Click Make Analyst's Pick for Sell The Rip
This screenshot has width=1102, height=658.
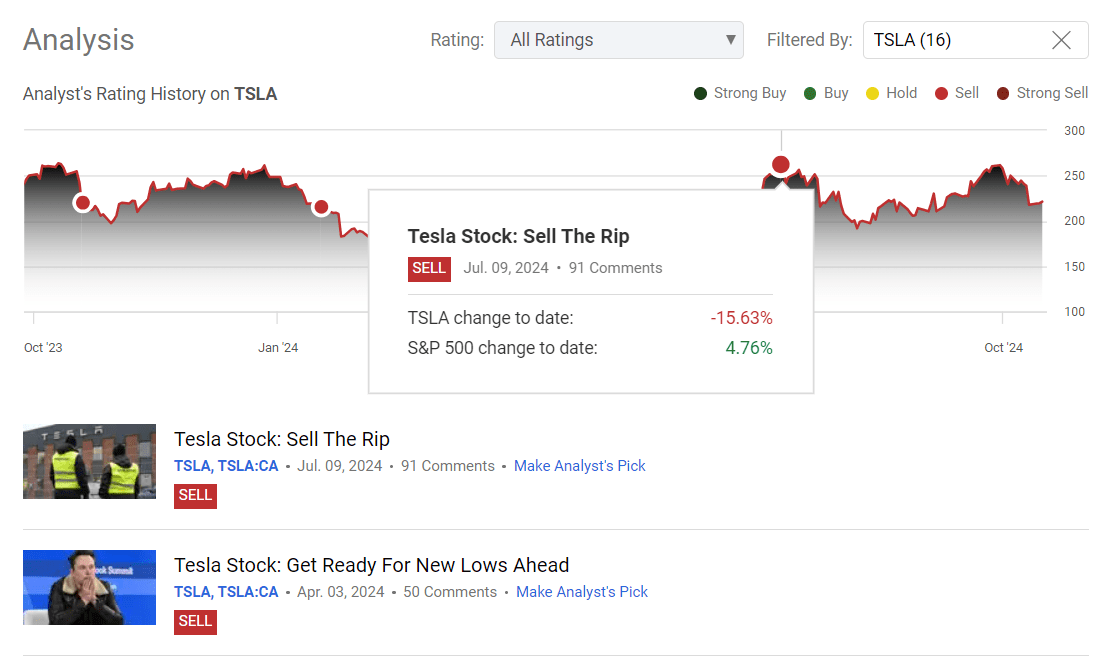579,466
